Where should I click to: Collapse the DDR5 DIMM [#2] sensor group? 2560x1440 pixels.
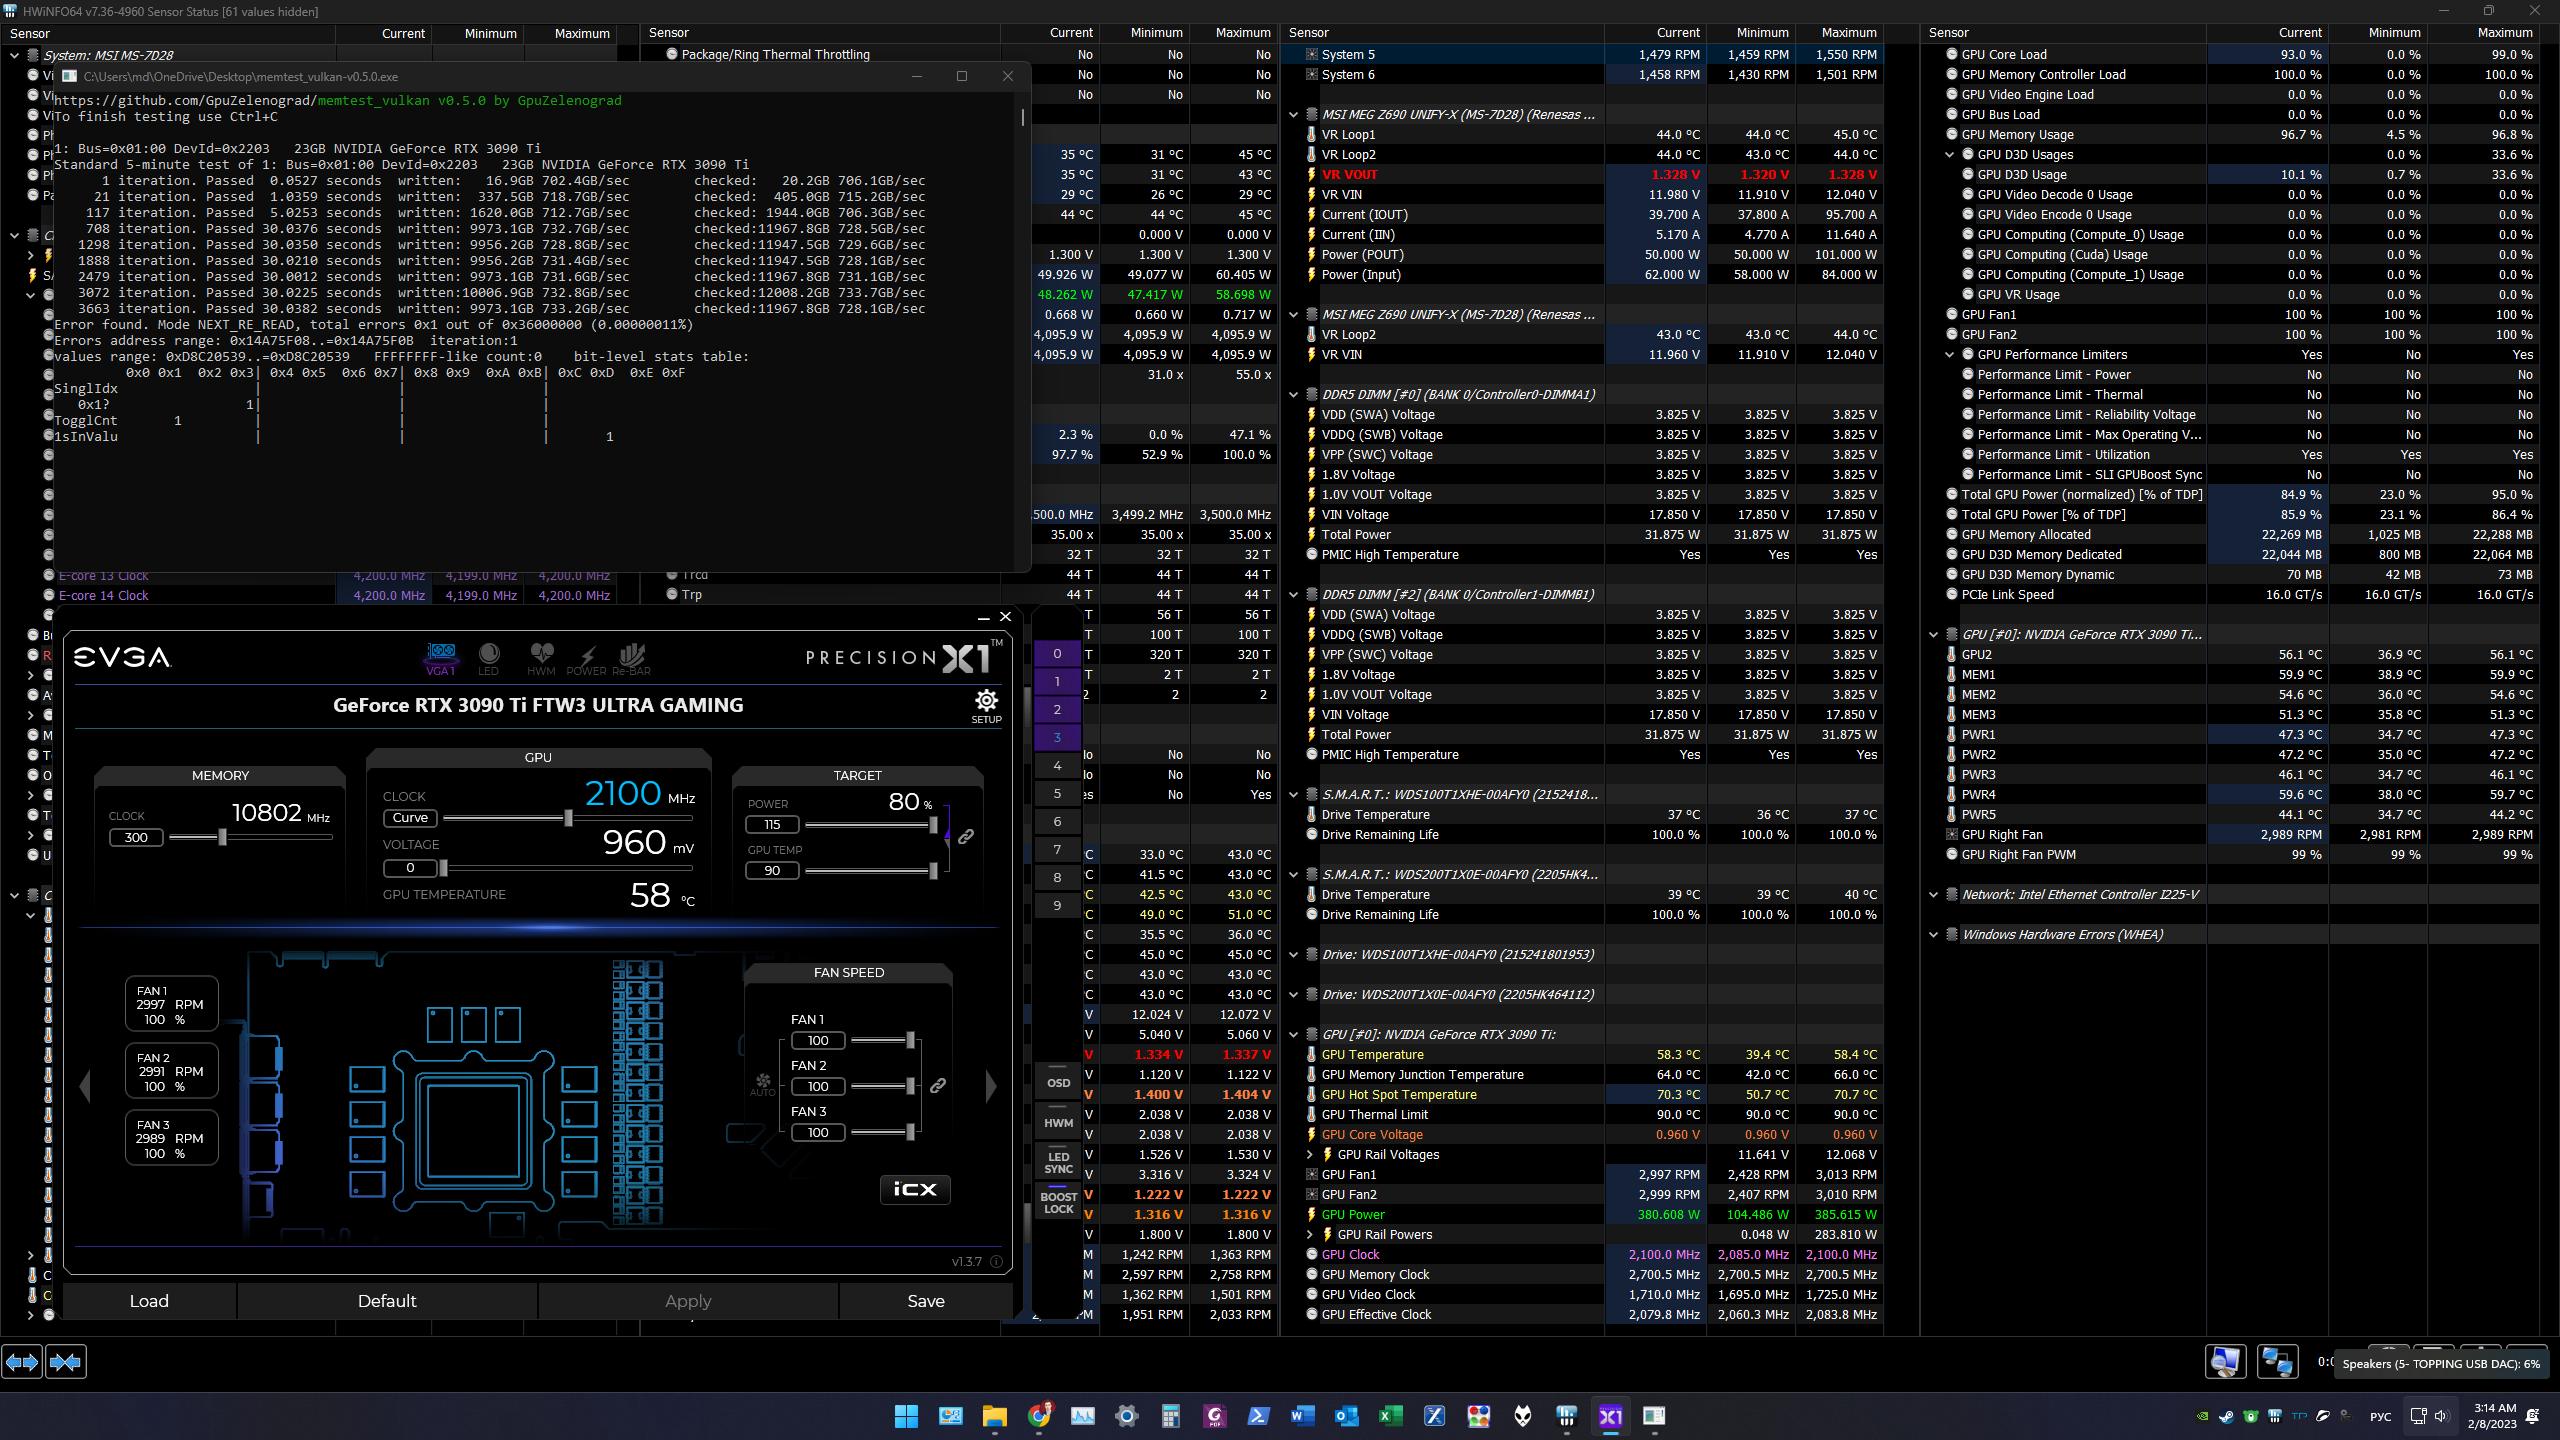coord(1293,595)
